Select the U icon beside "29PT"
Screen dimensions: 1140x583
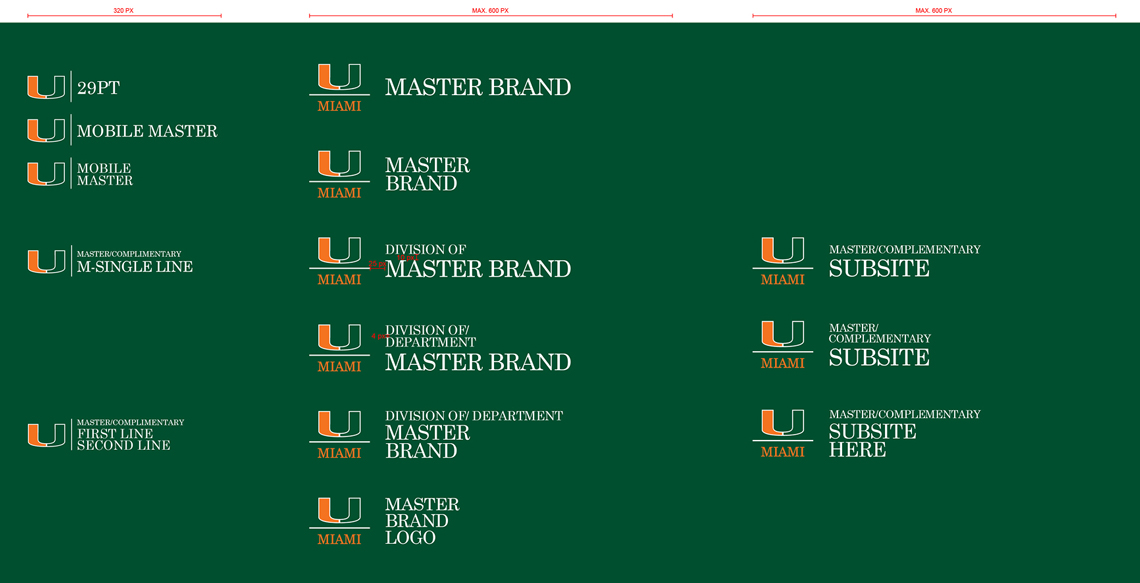click(45, 86)
